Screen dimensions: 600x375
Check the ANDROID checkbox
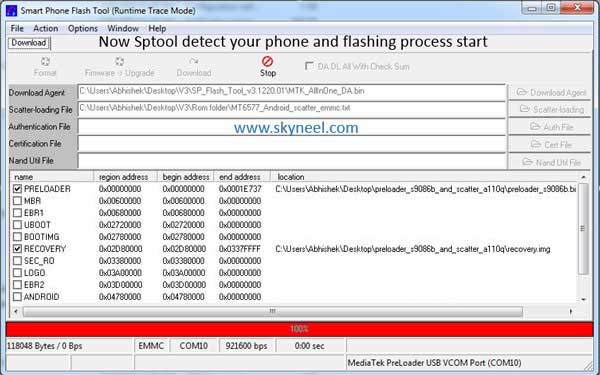point(17,297)
